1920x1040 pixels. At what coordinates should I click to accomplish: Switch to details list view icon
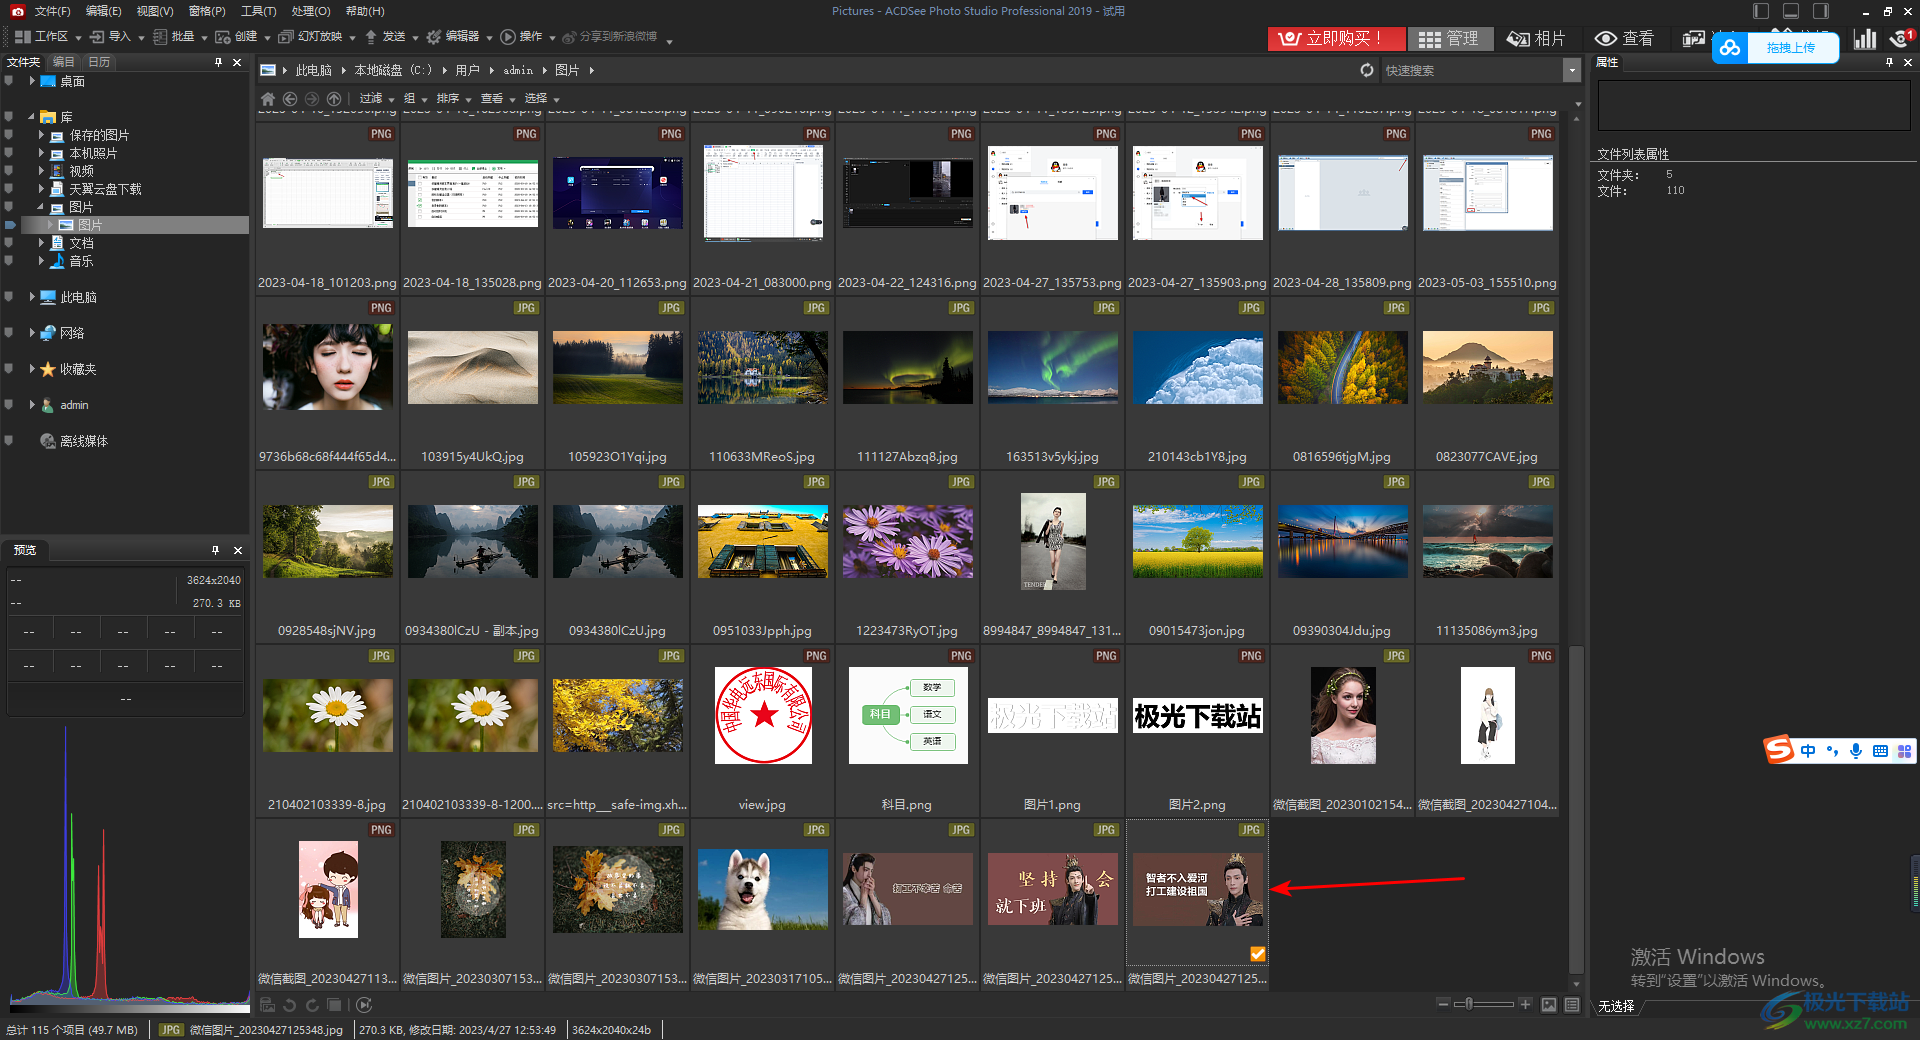click(x=1572, y=1005)
